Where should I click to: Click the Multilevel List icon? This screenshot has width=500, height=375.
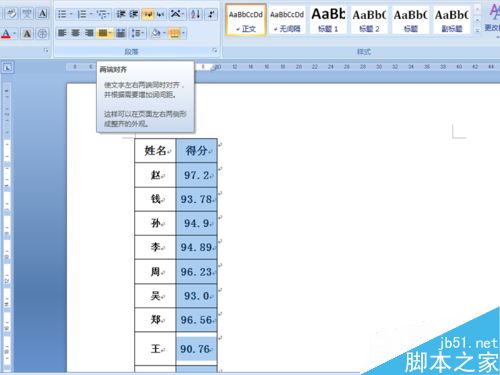click(x=101, y=14)
